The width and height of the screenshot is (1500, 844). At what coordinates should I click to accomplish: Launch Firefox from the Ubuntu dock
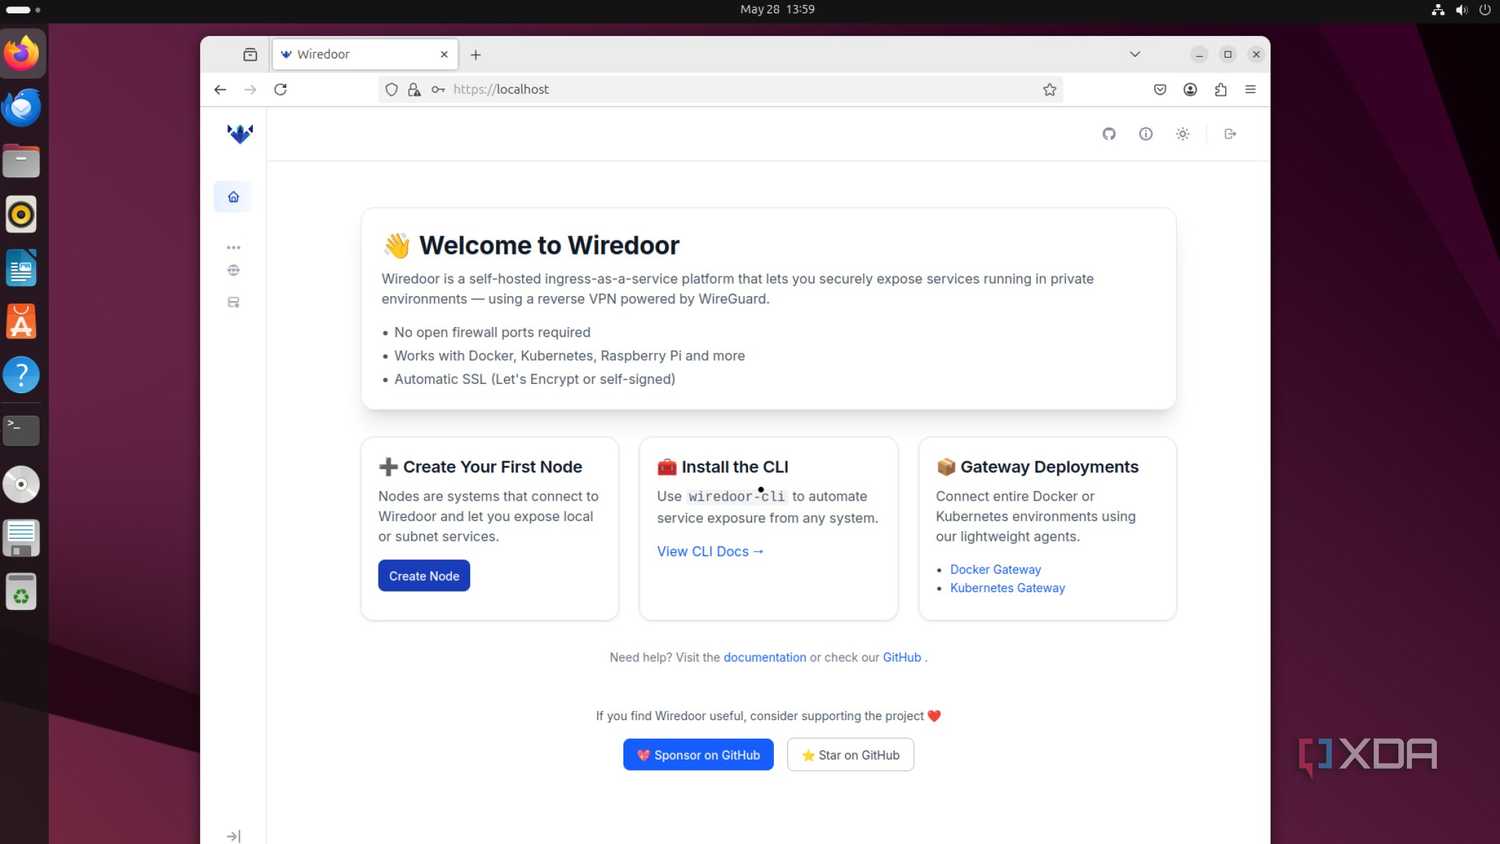[21, 54]
